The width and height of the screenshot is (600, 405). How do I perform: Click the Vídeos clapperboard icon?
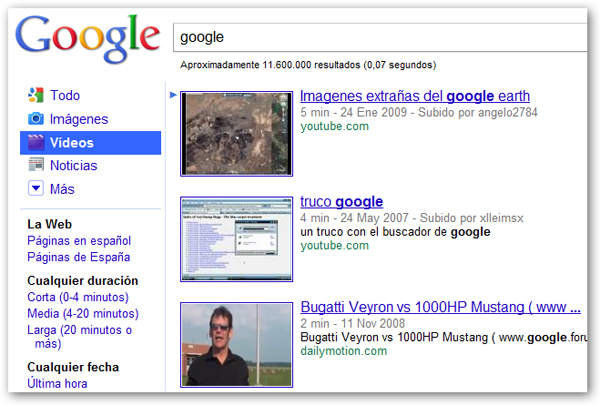click(36, 142)
